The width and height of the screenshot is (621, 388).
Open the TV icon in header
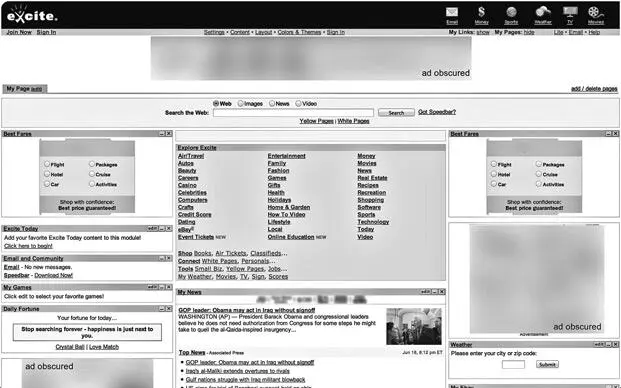[x=570, y=12]
